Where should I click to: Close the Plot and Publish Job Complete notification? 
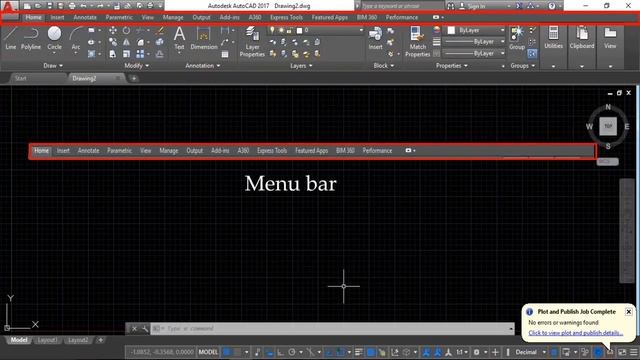click(629, 312)
